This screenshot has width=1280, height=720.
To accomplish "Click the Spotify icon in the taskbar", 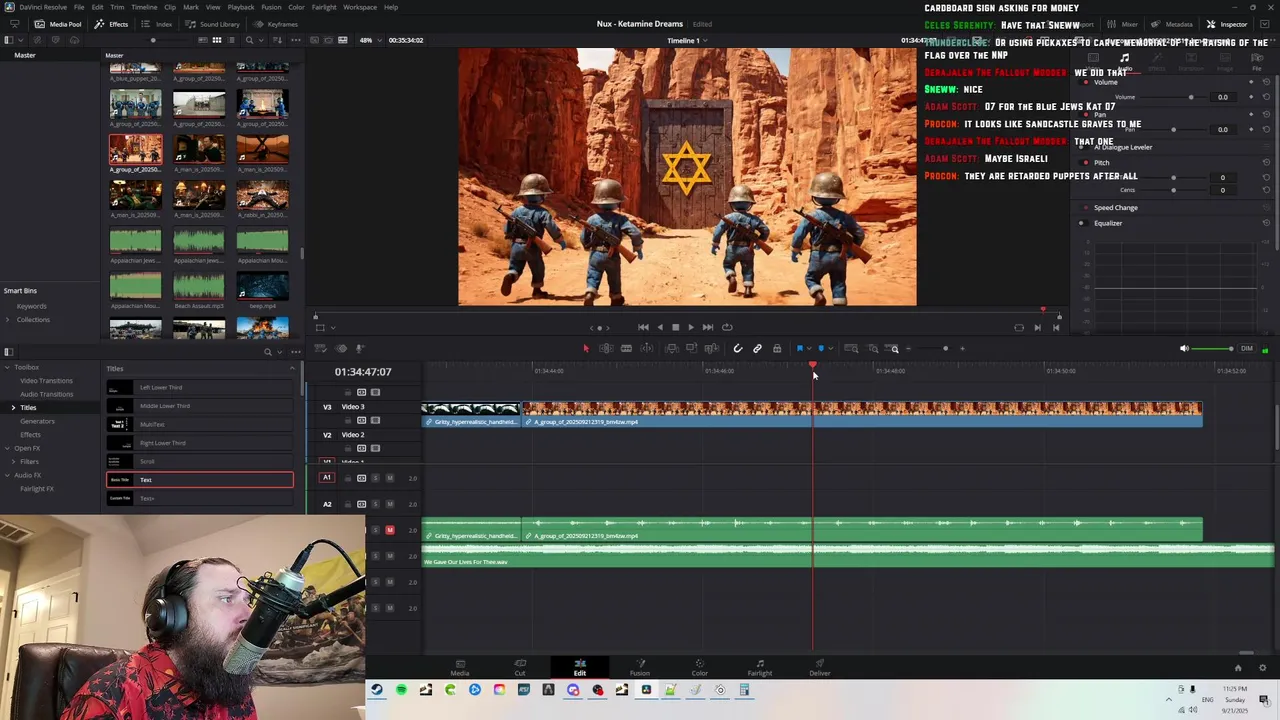I will (x=401, y=690).
